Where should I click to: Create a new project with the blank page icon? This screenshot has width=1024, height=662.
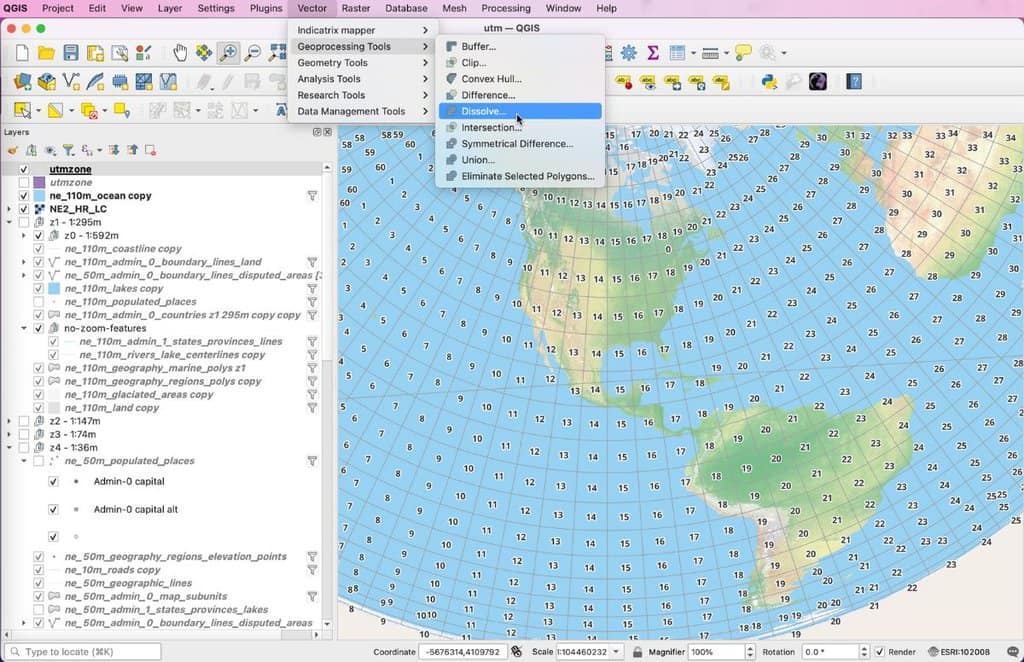pos(22,53)
